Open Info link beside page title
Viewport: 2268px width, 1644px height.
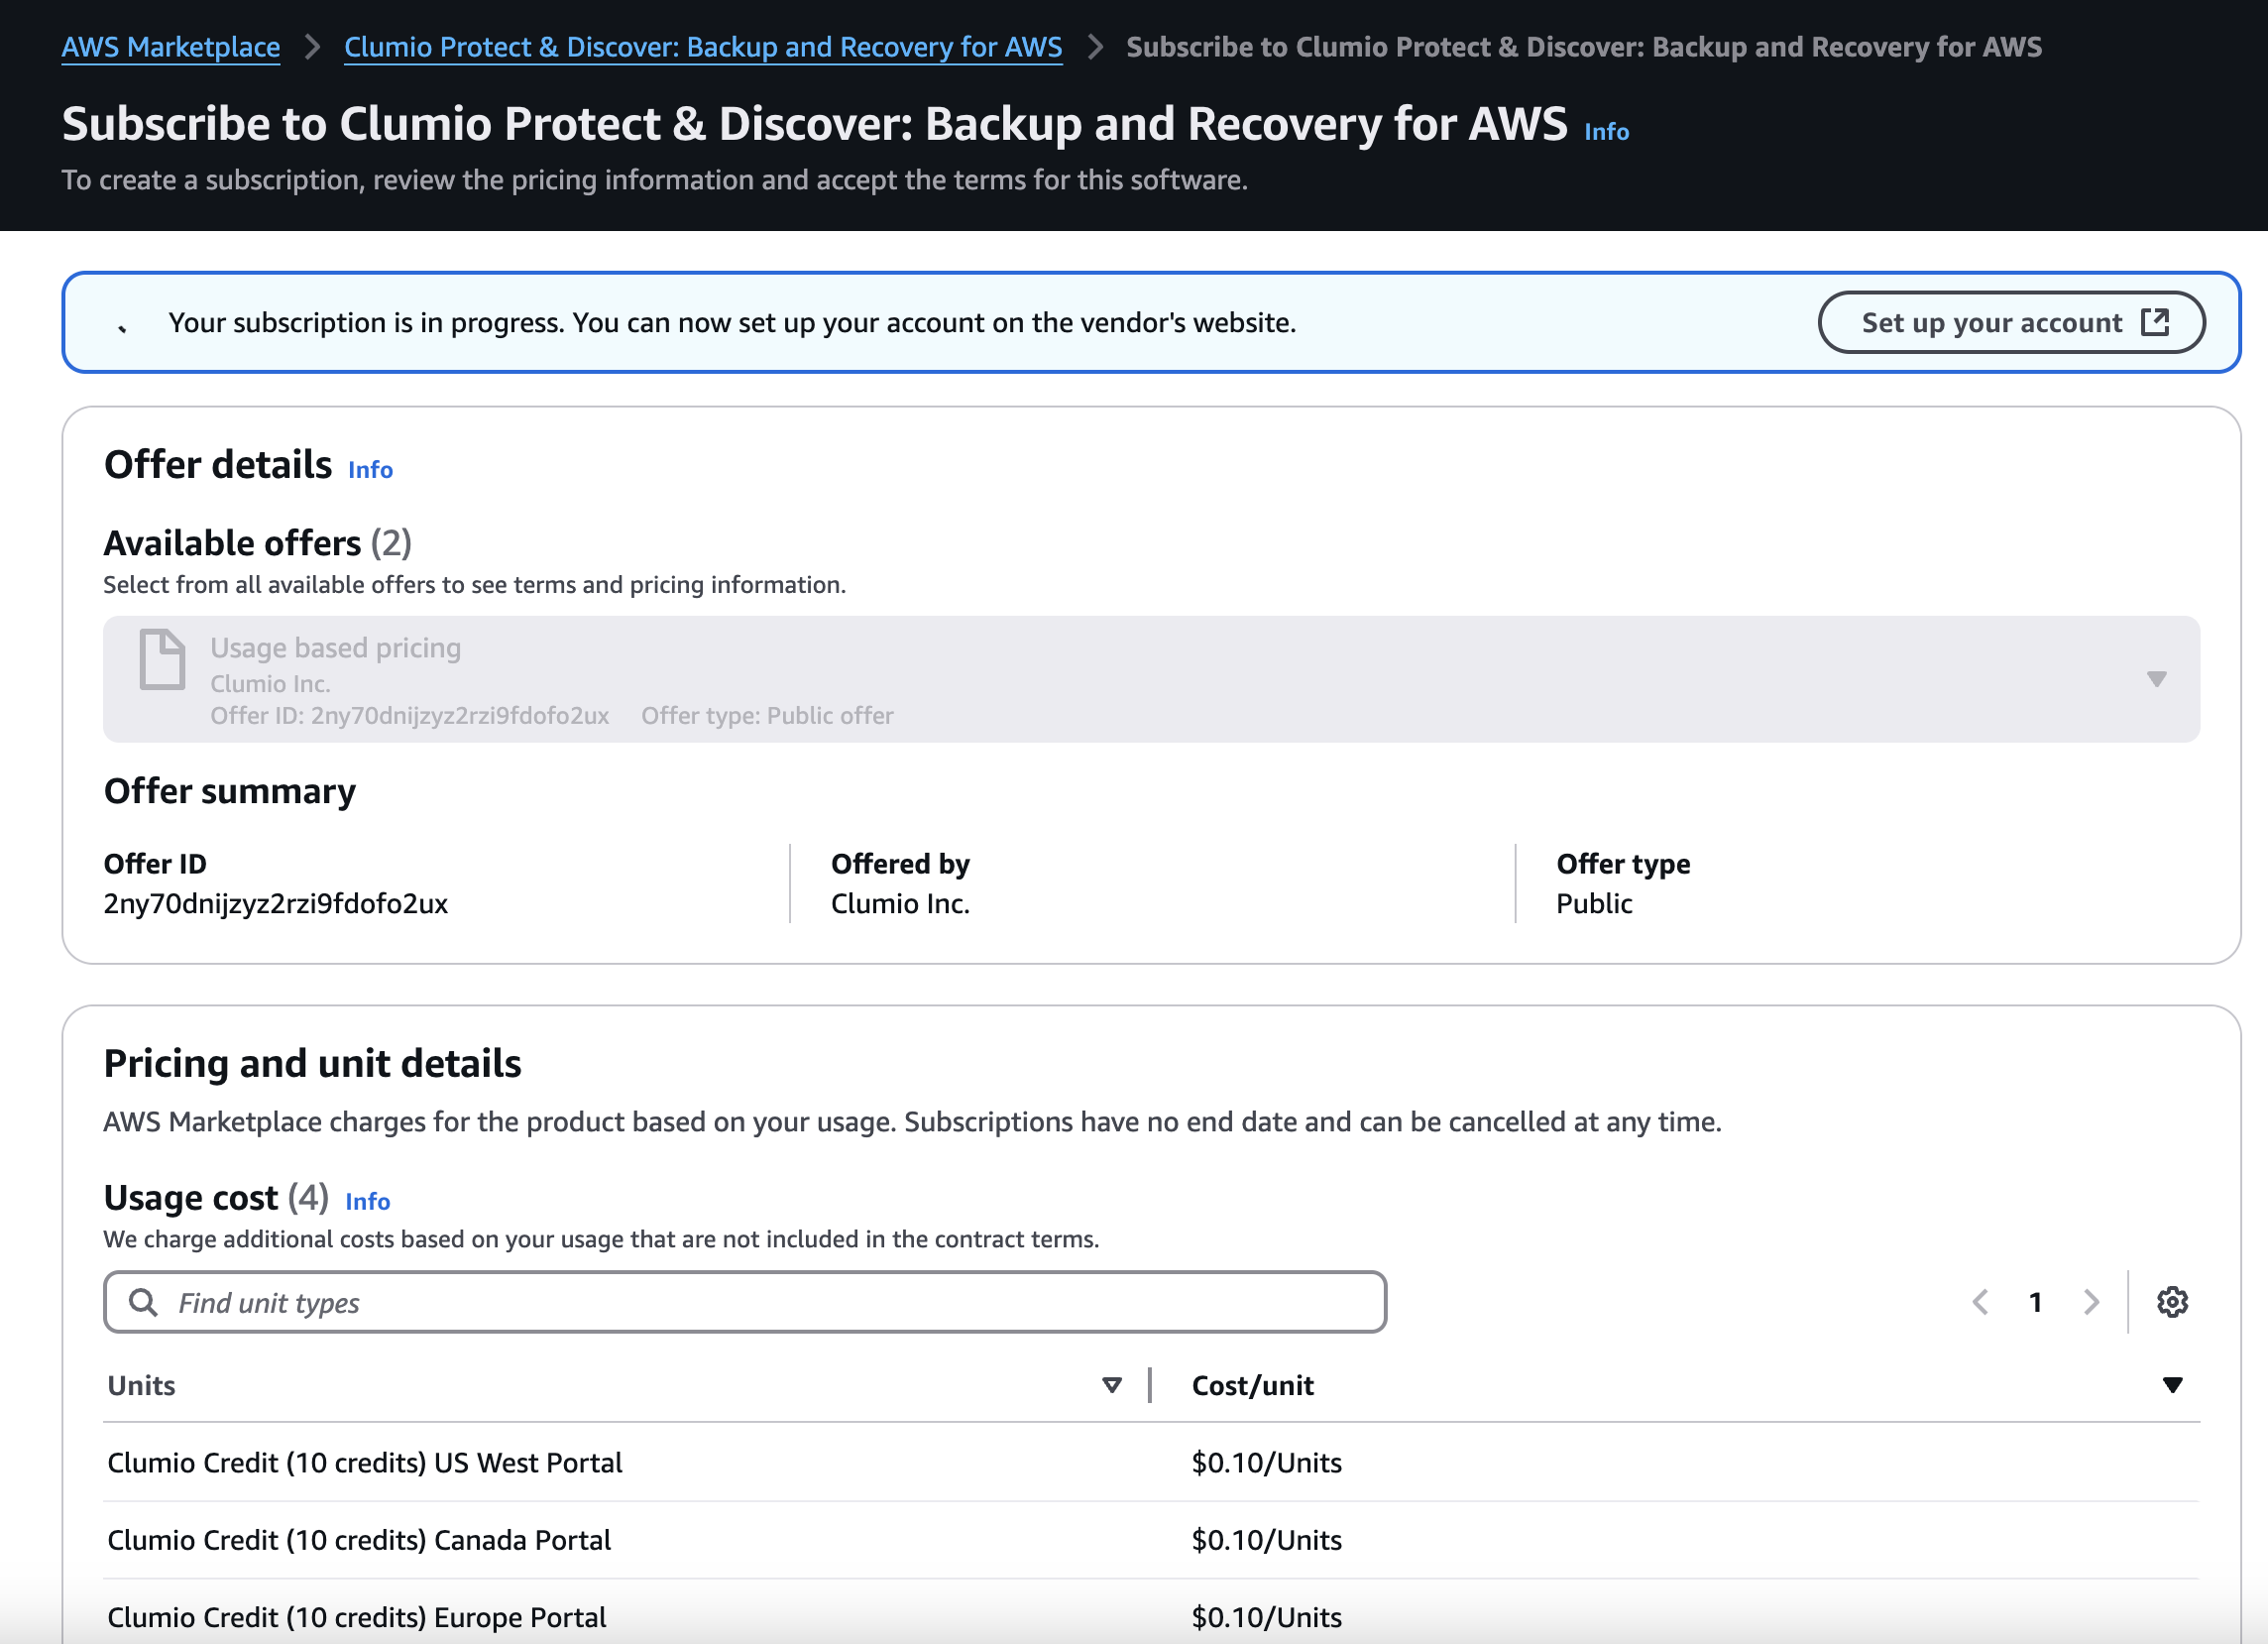1606,132
